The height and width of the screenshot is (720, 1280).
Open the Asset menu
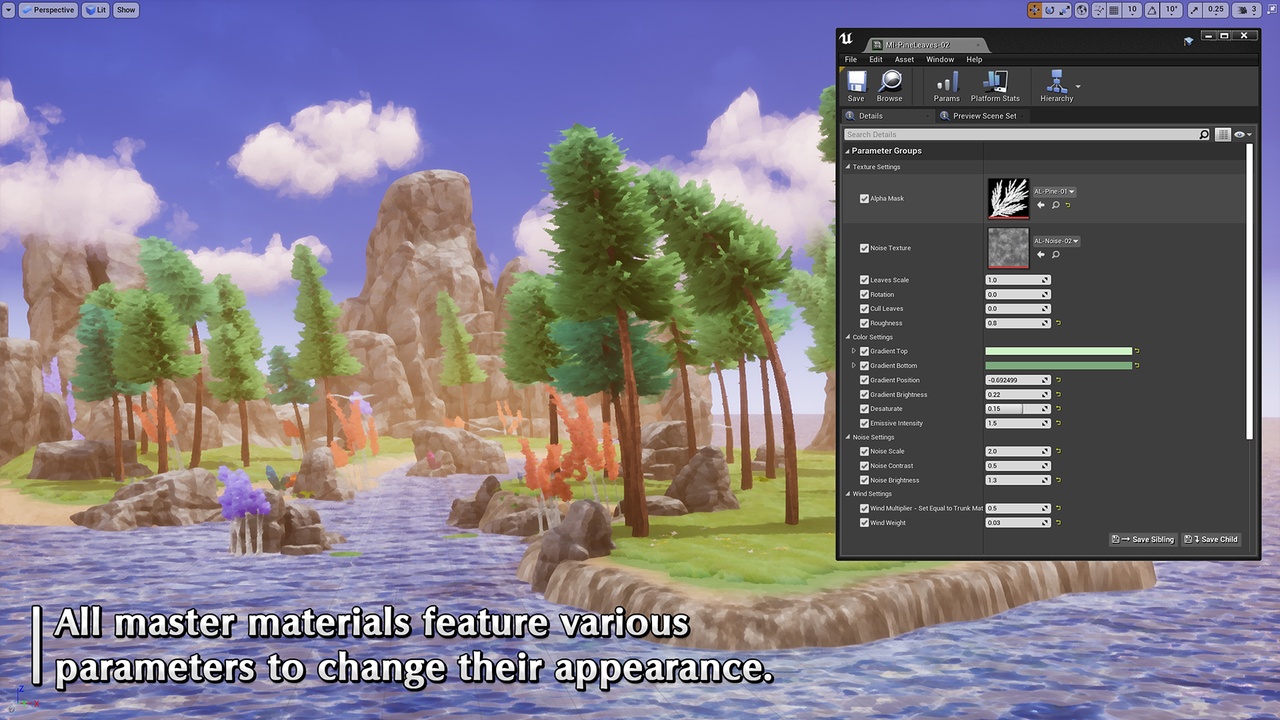click(x=904, y=59)
